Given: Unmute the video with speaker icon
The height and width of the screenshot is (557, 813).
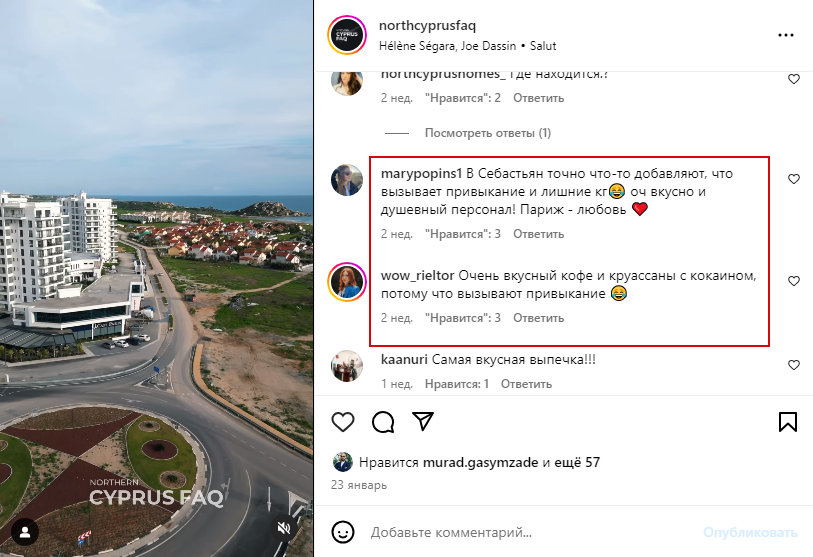Looking at the screenshot, I should (x=284, y=528).
